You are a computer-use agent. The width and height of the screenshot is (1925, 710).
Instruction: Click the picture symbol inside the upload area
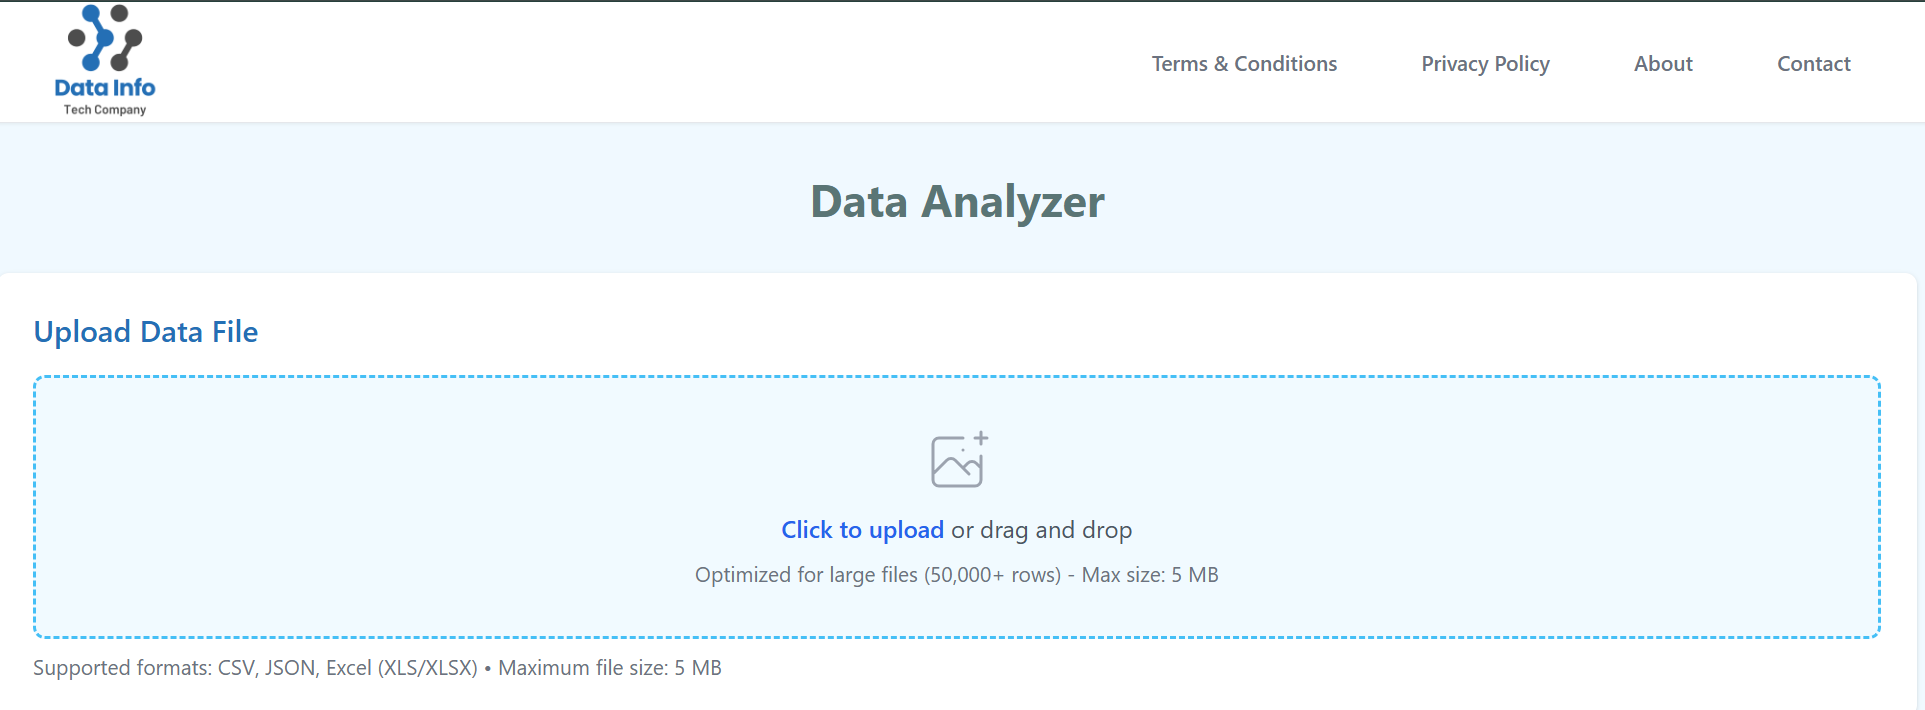tap(957, 459)
